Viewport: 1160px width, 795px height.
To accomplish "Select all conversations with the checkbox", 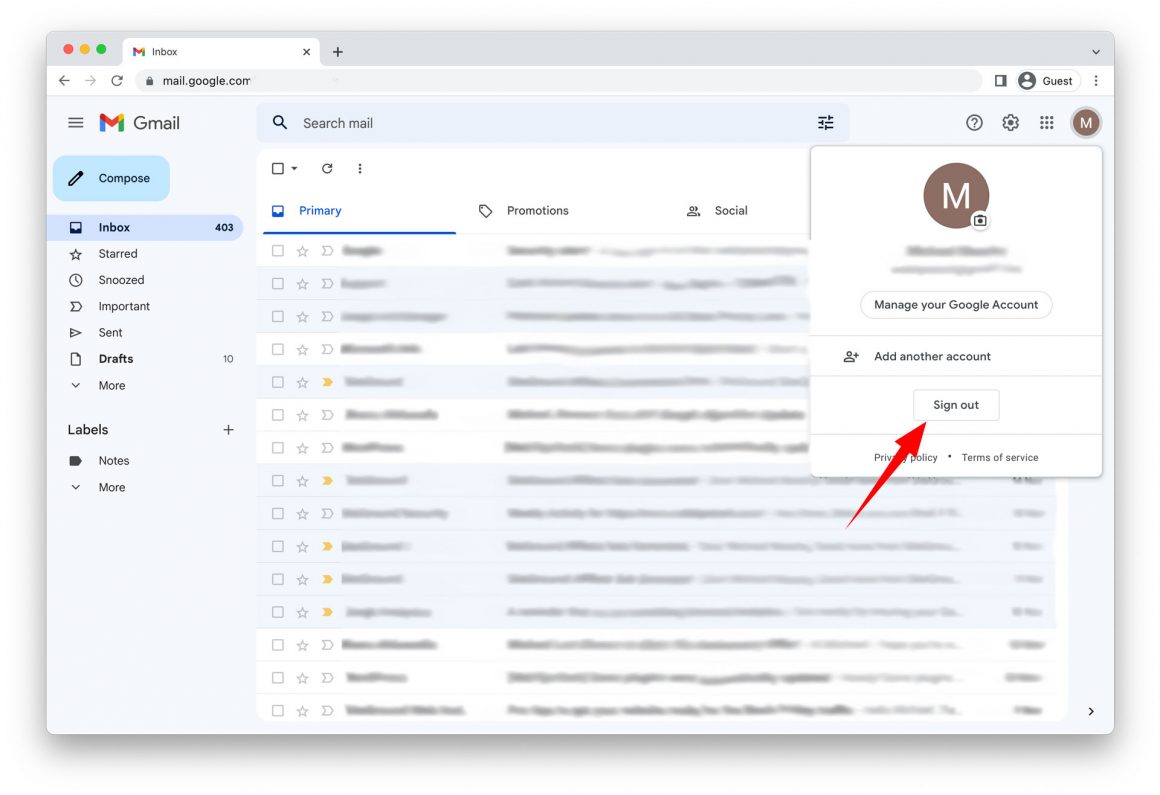I will (x=277, y=168).
